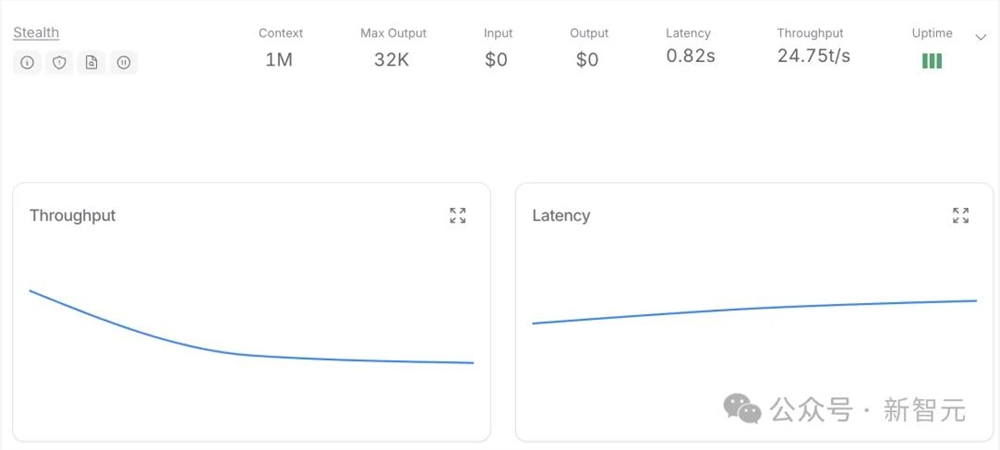Expand the Latency chart to fullscreen

pyautogui.click(x=961, y=215)
